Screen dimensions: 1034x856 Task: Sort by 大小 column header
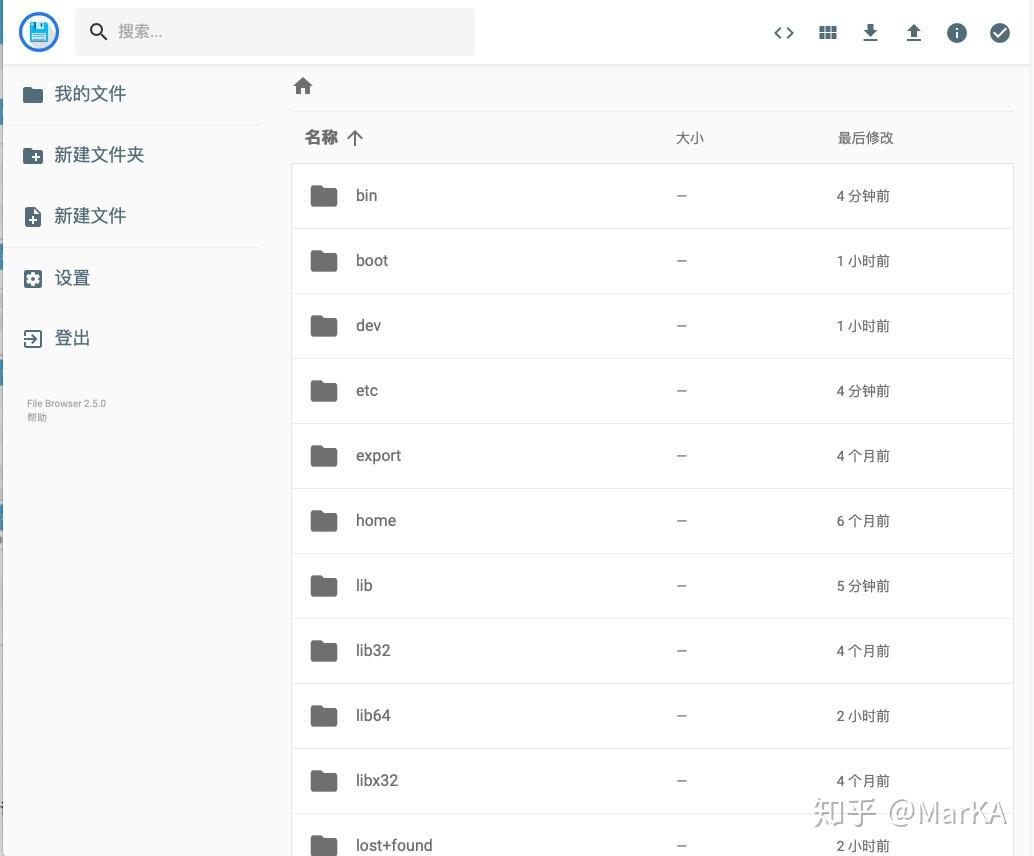[690, 138]
